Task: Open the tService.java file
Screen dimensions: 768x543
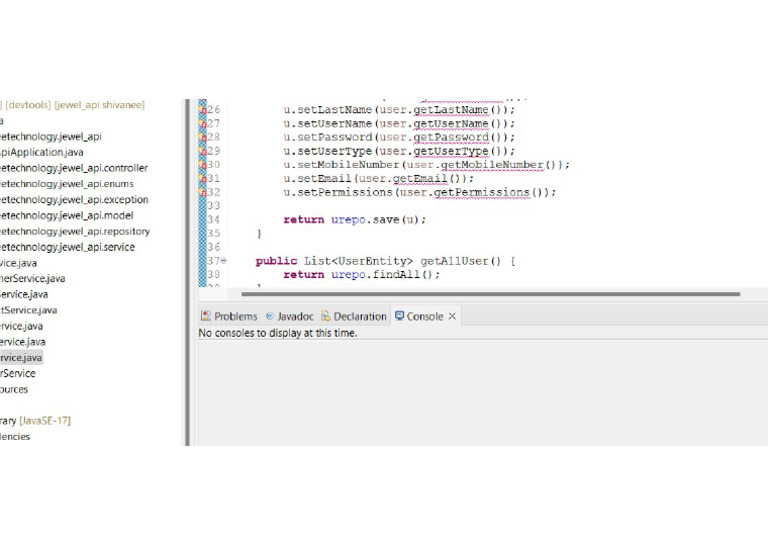Action: pos(28,310)
